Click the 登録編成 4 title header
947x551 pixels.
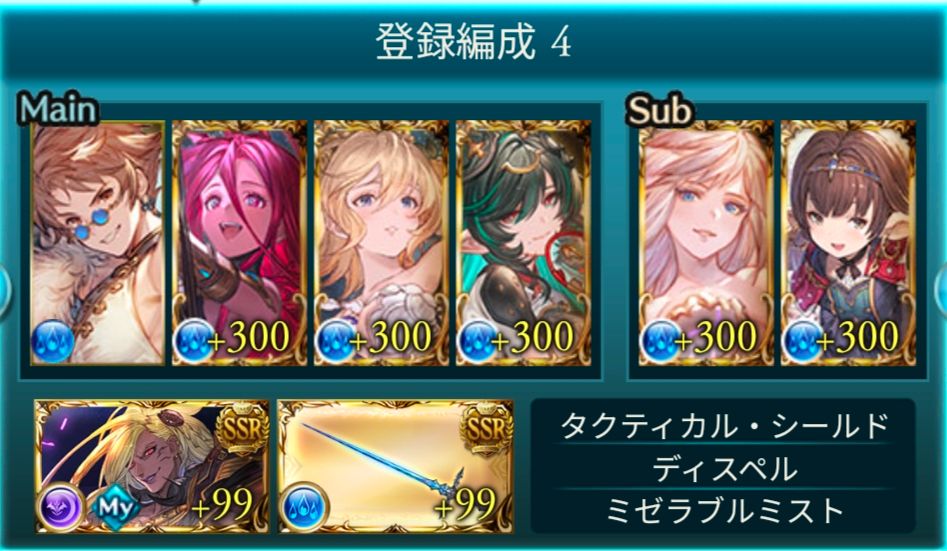[x=474, y=44]
